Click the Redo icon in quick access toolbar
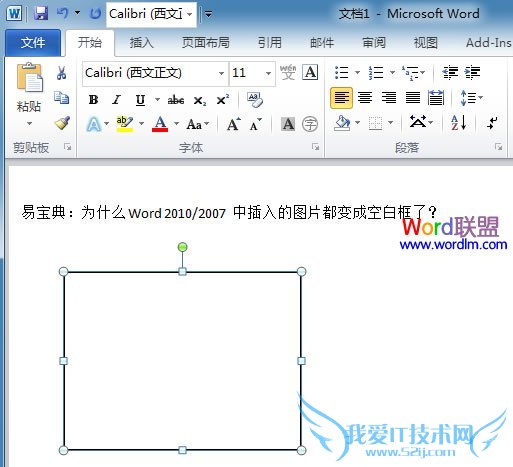This screenshot has height=467, width=513. click(x=96, y=14)
